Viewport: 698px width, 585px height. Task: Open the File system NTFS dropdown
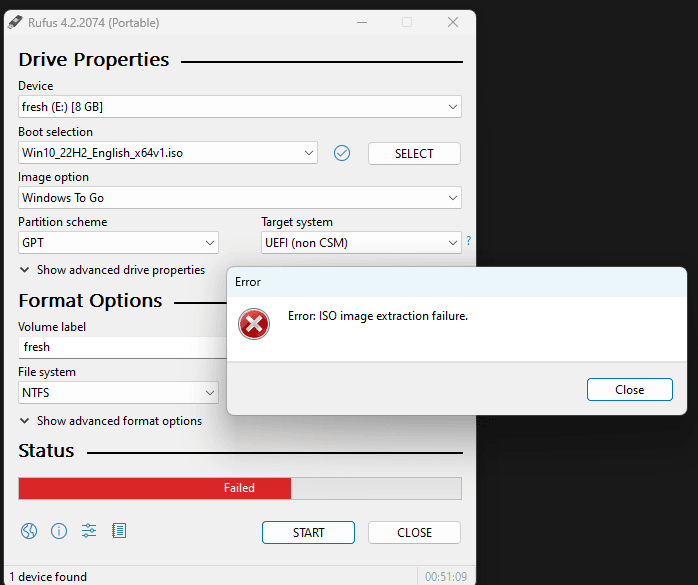tap(118, 393)
